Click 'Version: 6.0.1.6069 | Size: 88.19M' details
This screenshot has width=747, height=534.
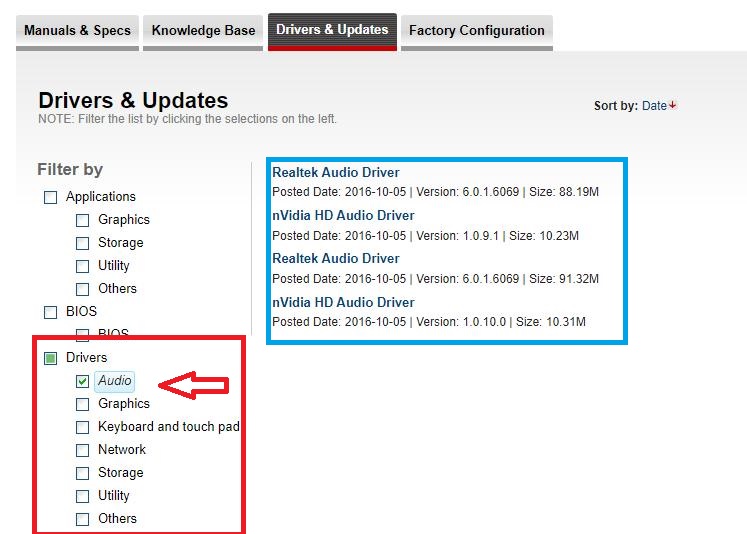507,192
